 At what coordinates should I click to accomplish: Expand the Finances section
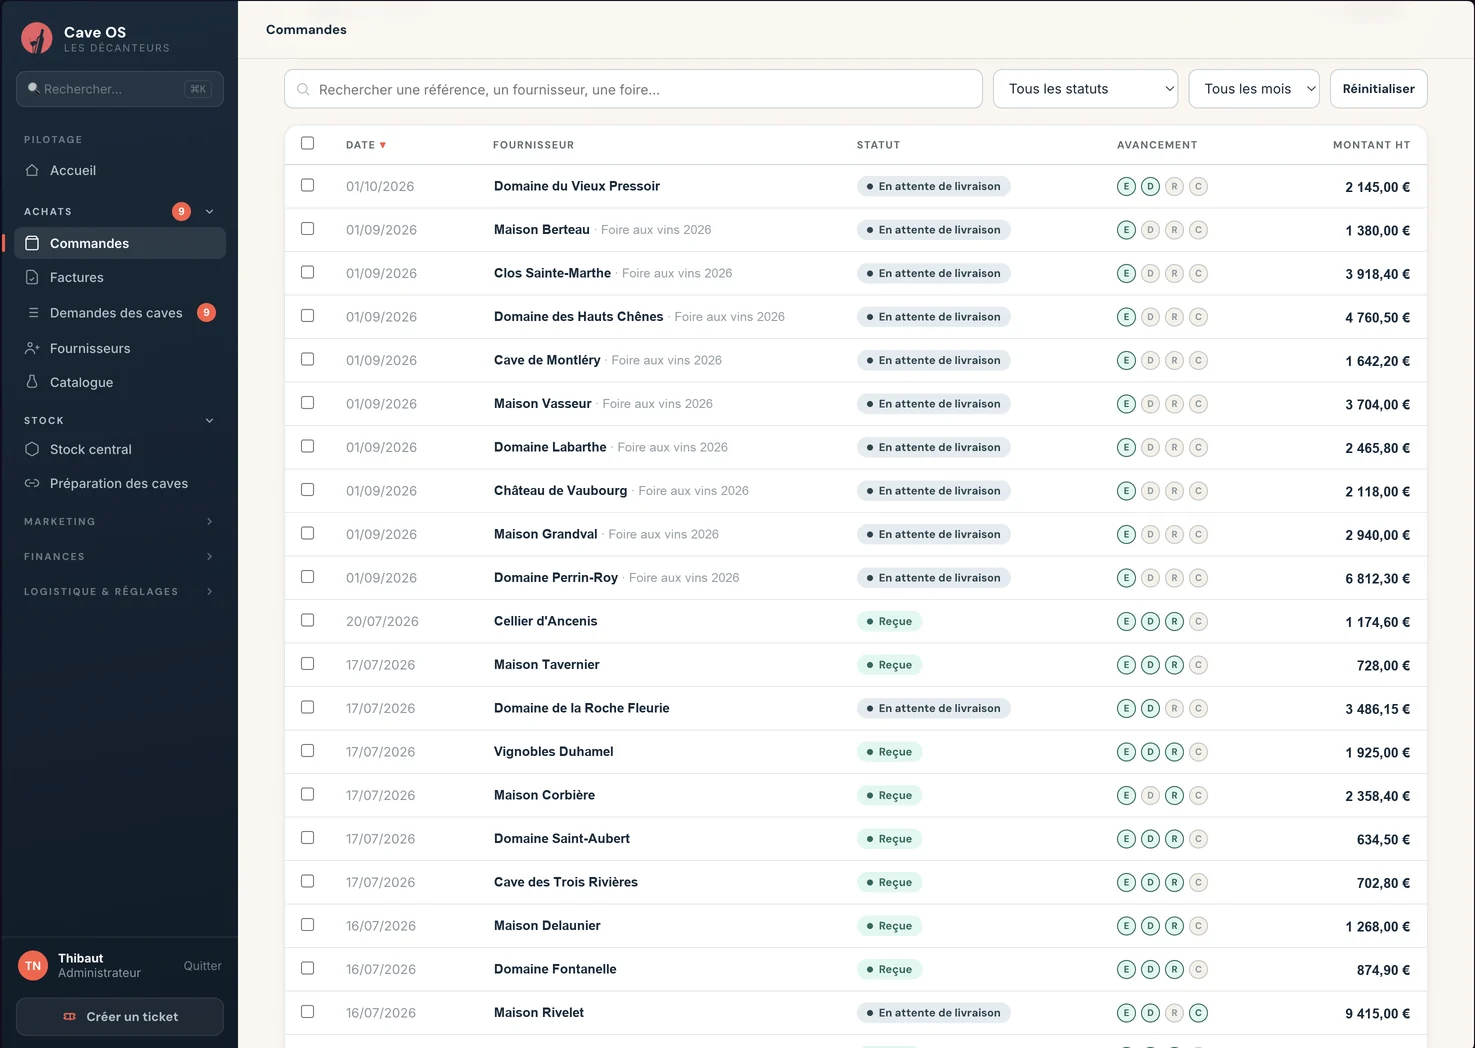coord(119,557)
